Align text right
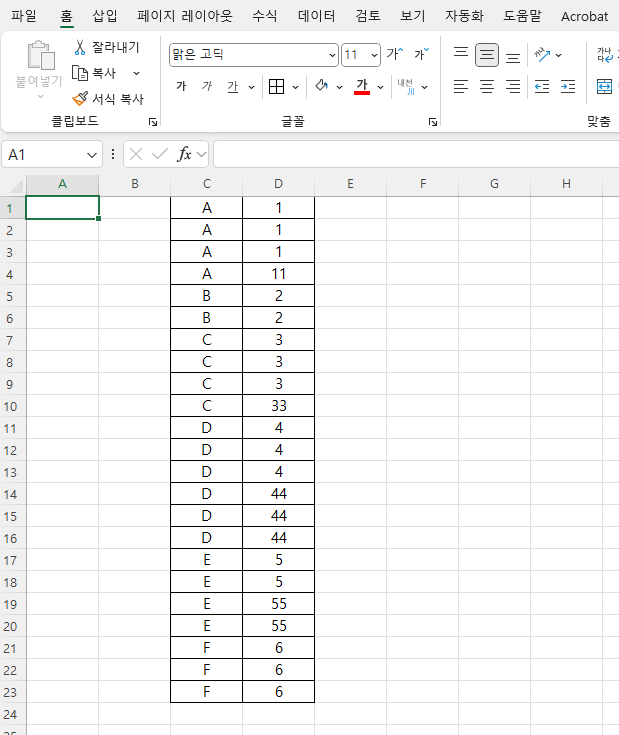 click(x=513, y=87)
